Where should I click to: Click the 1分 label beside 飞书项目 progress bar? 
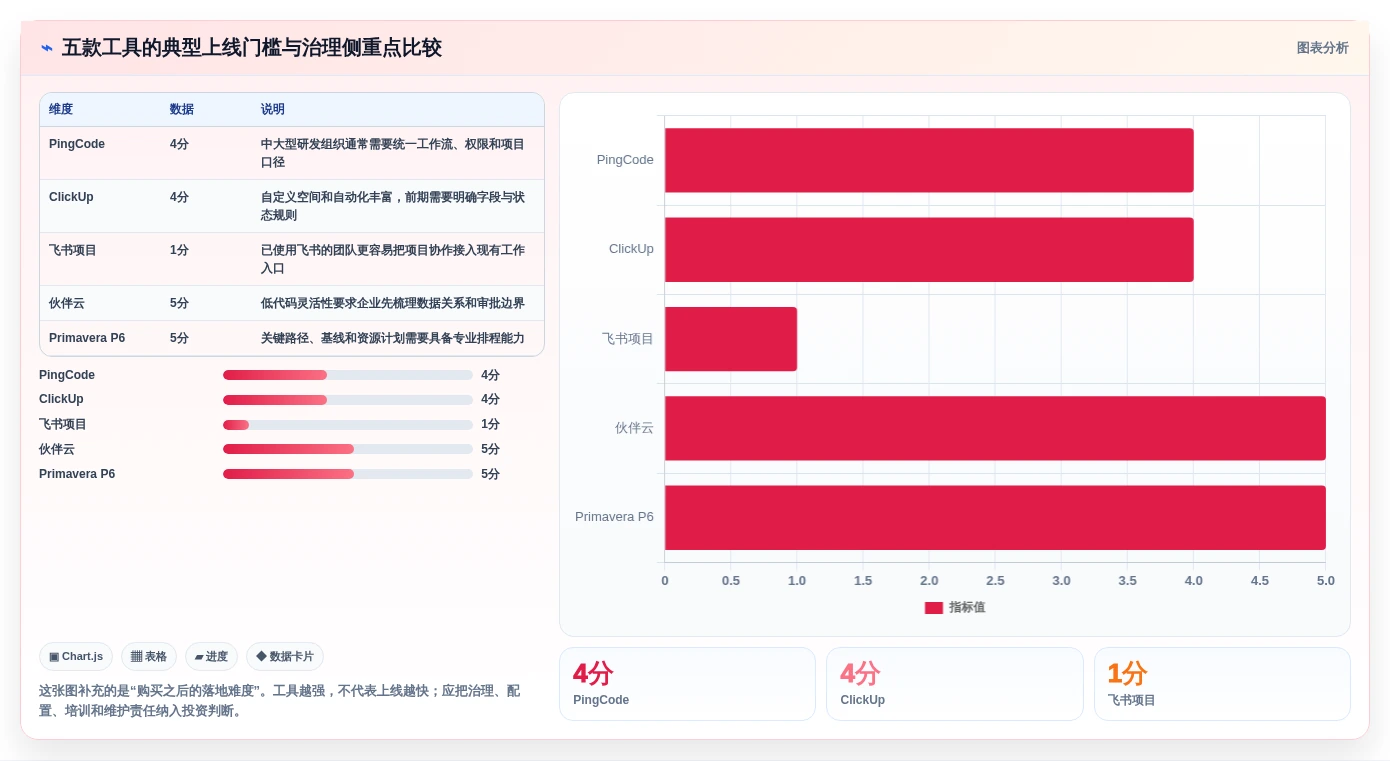pyautogui.click(x=490, y=425)
